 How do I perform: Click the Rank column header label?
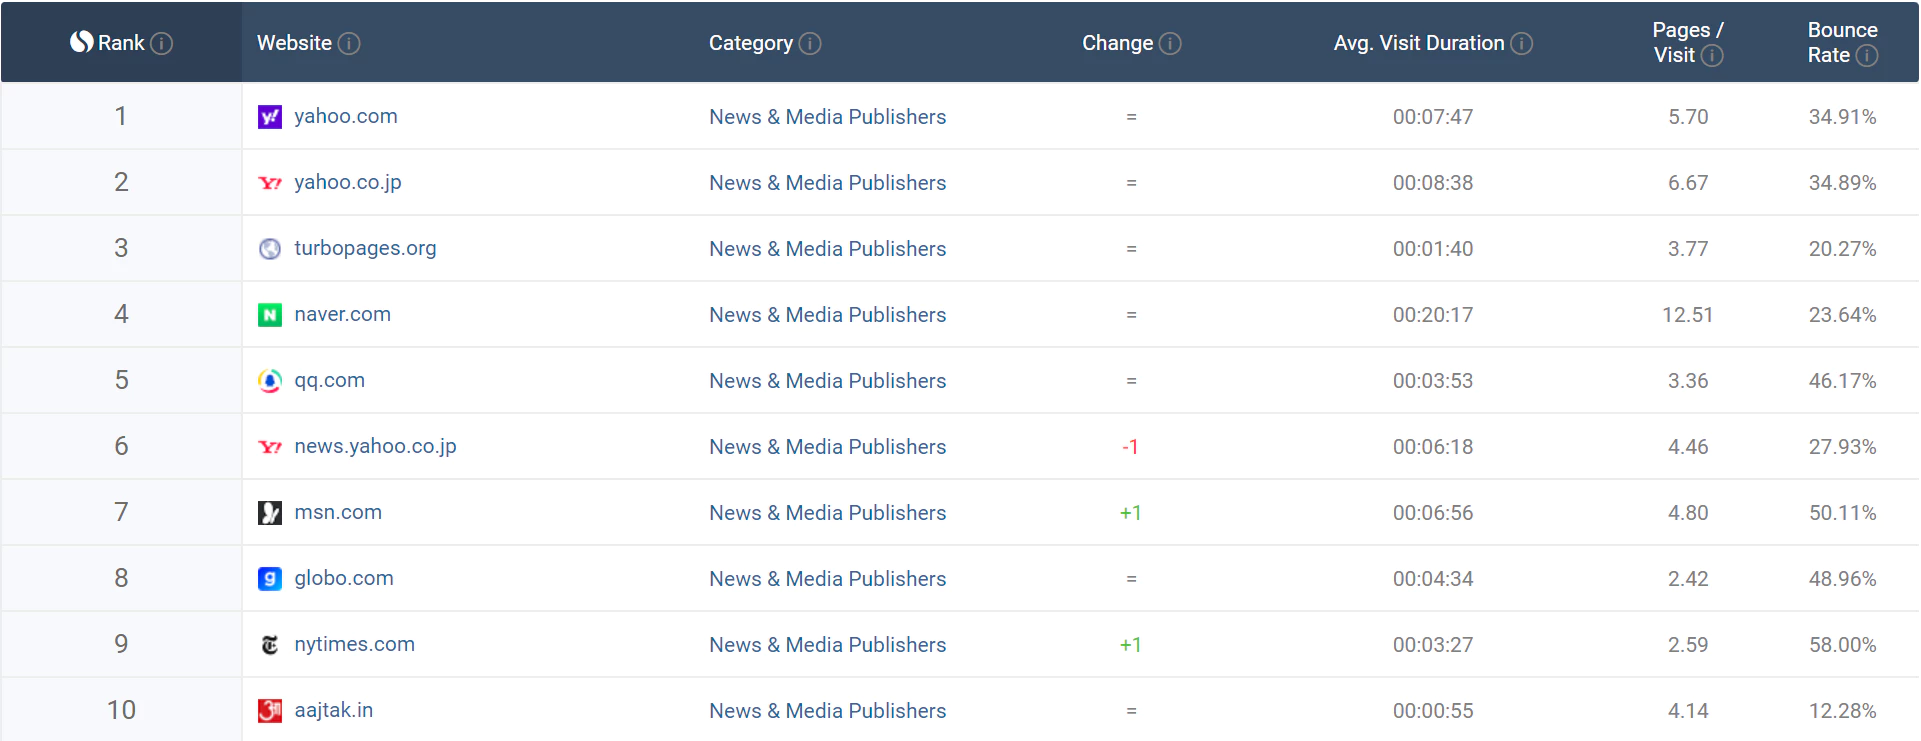click(x=121, y=43)
